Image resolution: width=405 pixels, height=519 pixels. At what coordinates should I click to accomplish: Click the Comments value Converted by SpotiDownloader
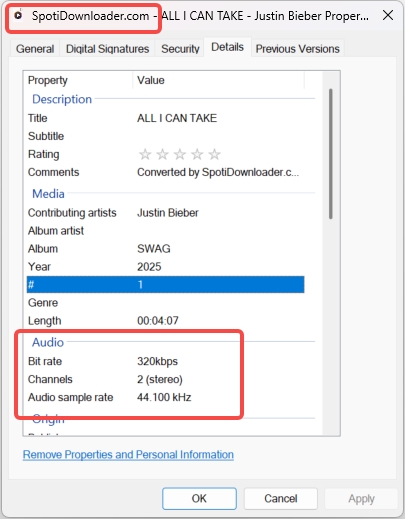pos(218,172)
